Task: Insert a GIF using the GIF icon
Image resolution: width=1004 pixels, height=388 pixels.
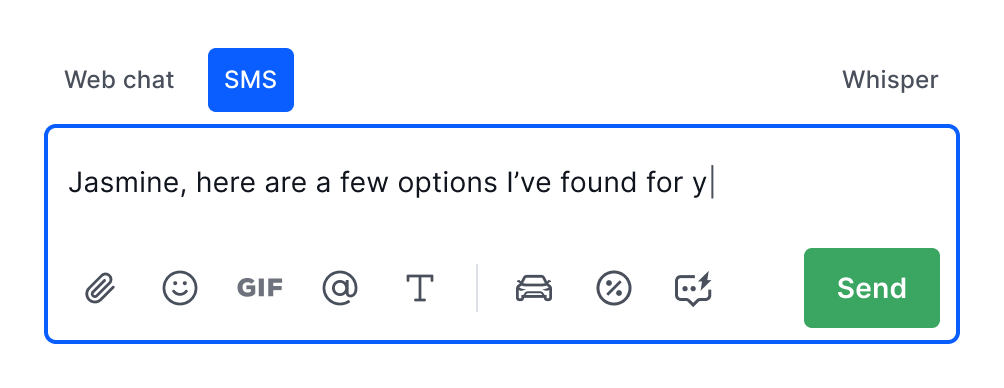Action: (x=260, y=288)
